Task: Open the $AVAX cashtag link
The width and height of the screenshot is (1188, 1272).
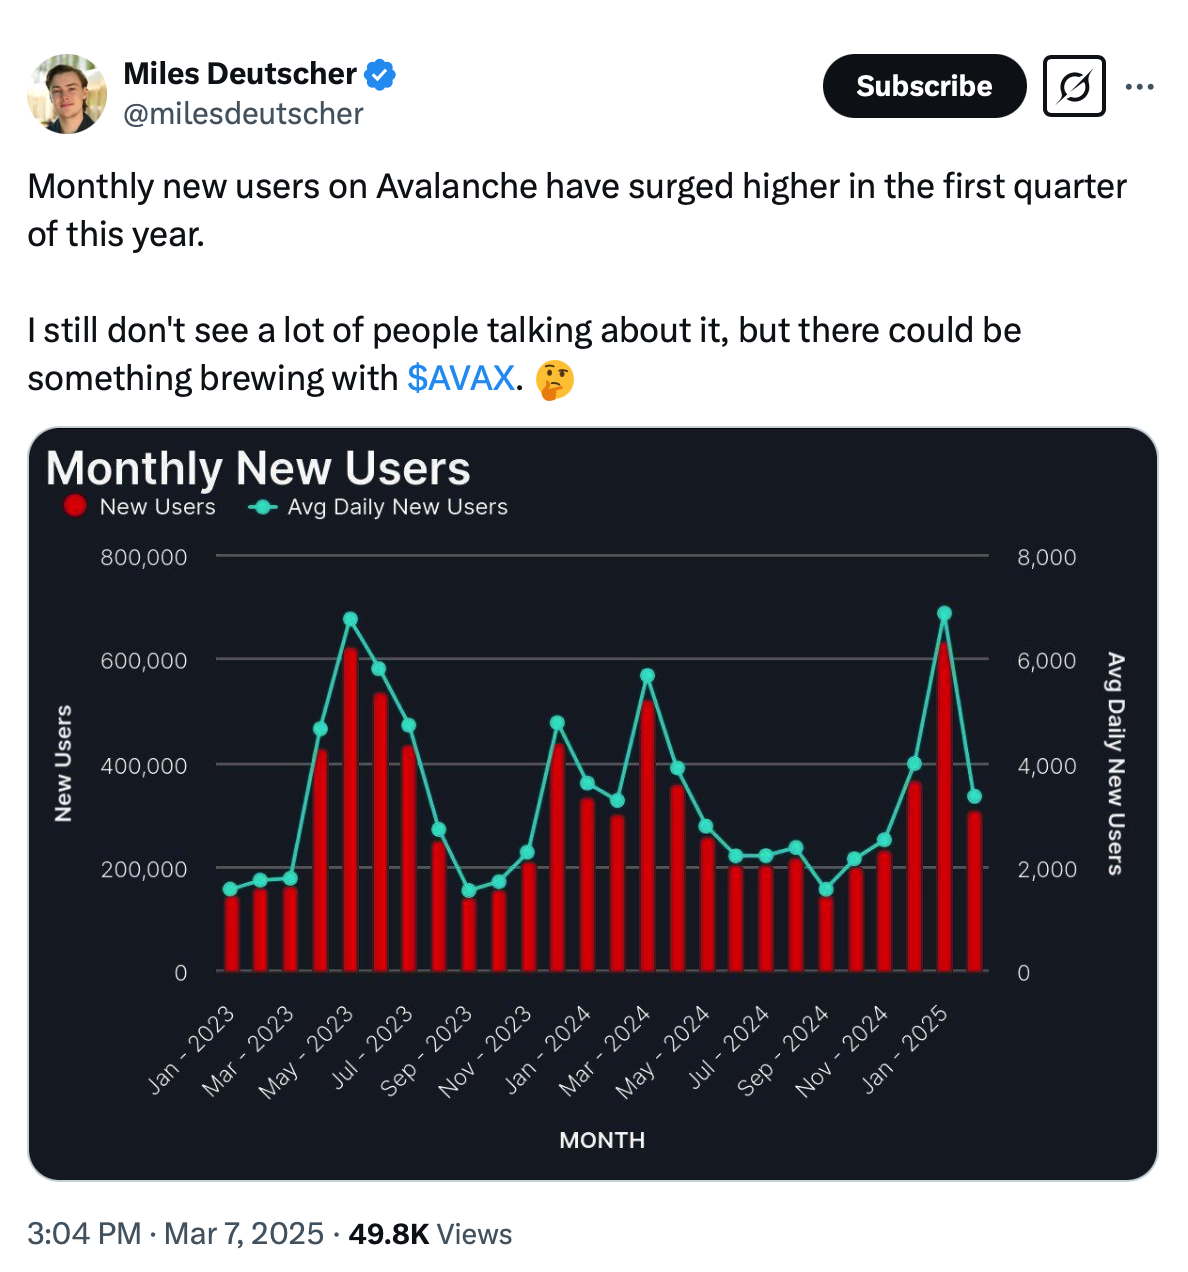Action: coord(461,378)
